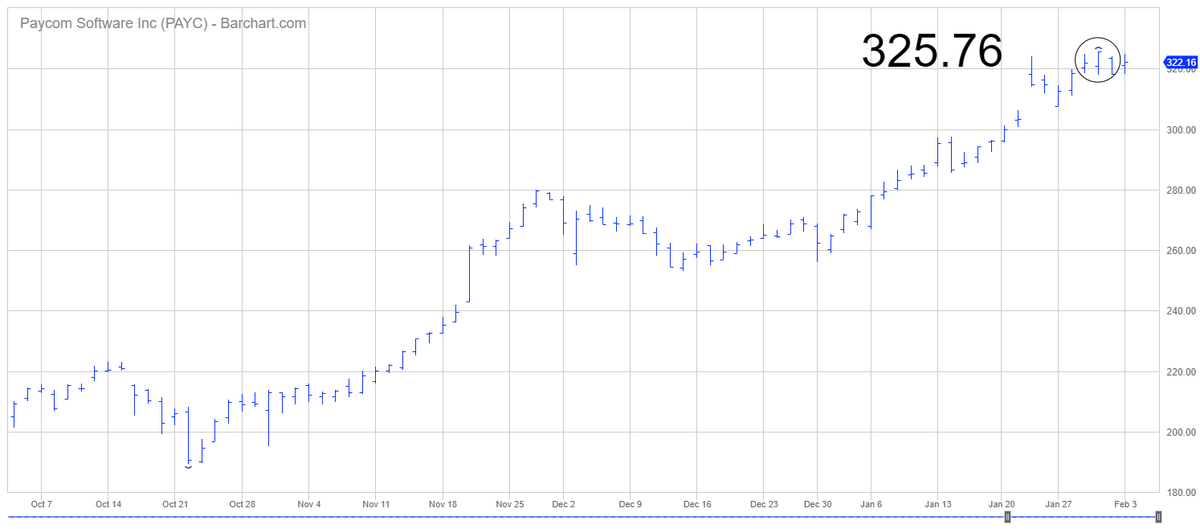The height and width of the screenshot is (529, 1200).
Task: Click the Oct 28 date label
Action: (242, 505)
